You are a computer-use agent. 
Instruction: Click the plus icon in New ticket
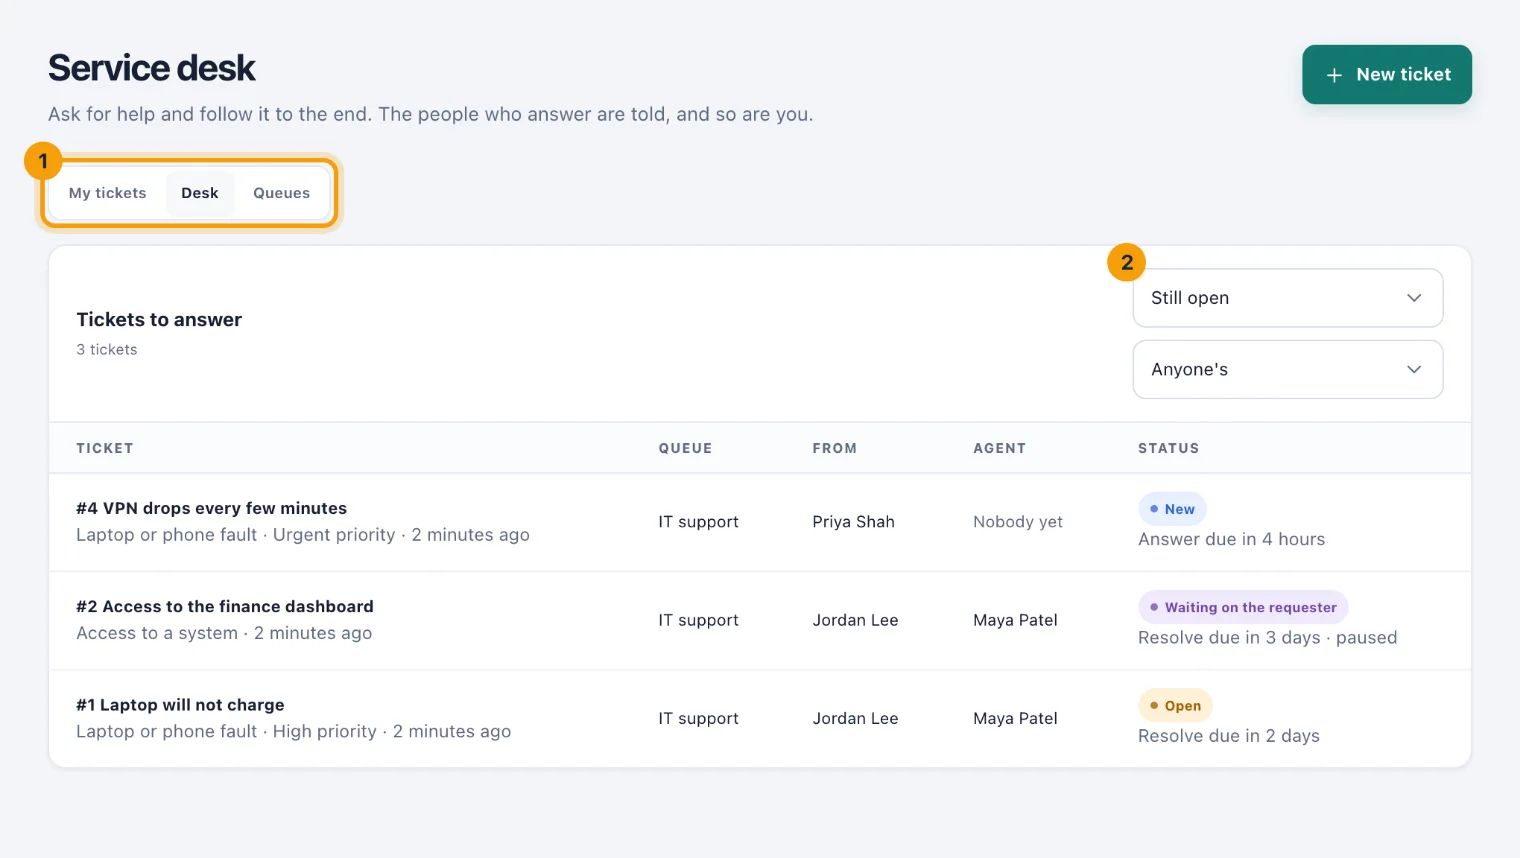click(1334, 75)
